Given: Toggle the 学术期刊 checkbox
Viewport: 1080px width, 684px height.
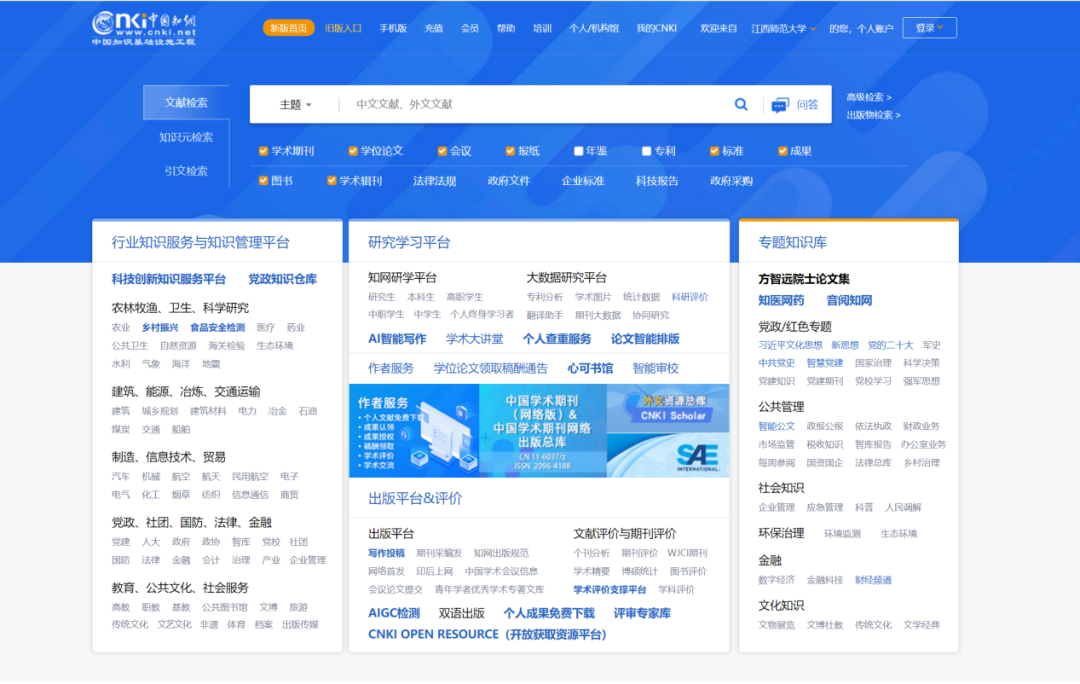Looking at the screenshot, I should coord(263,151).
